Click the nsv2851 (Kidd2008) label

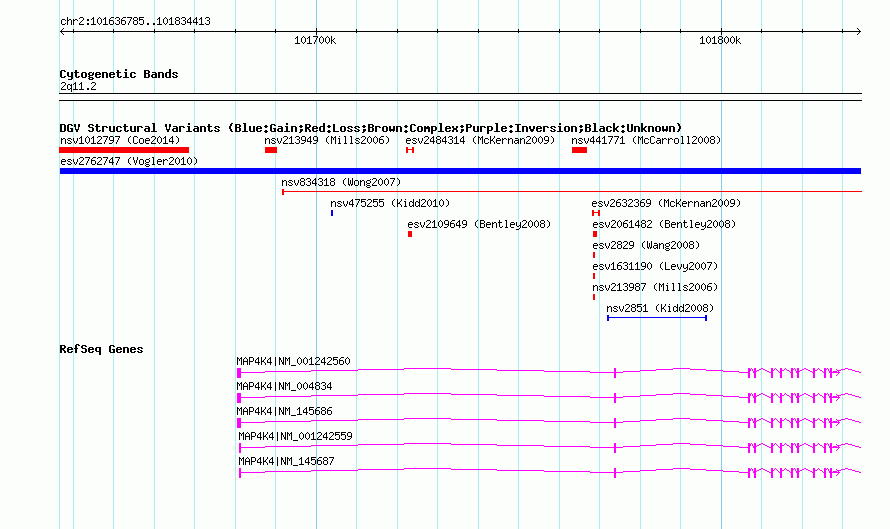pos(660,308)
